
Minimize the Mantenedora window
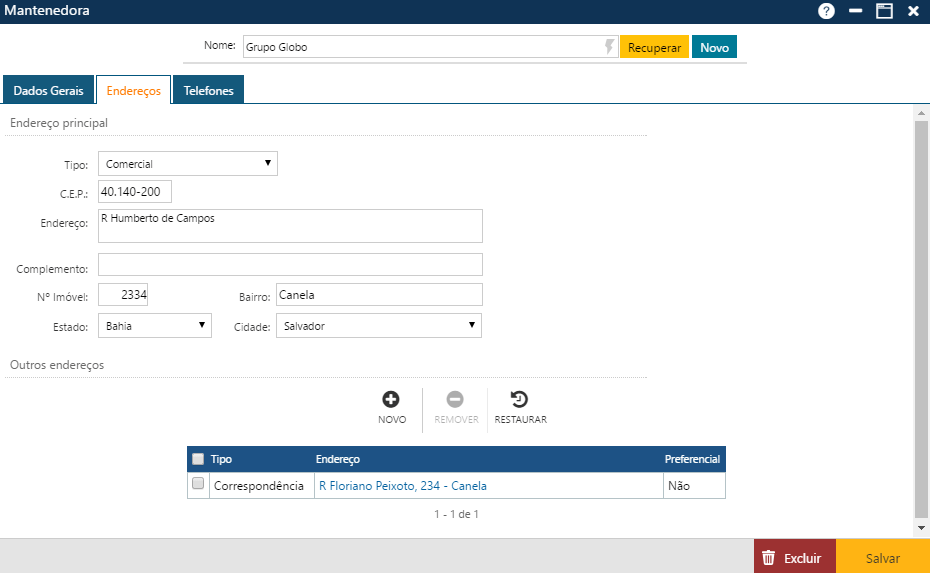855,11
